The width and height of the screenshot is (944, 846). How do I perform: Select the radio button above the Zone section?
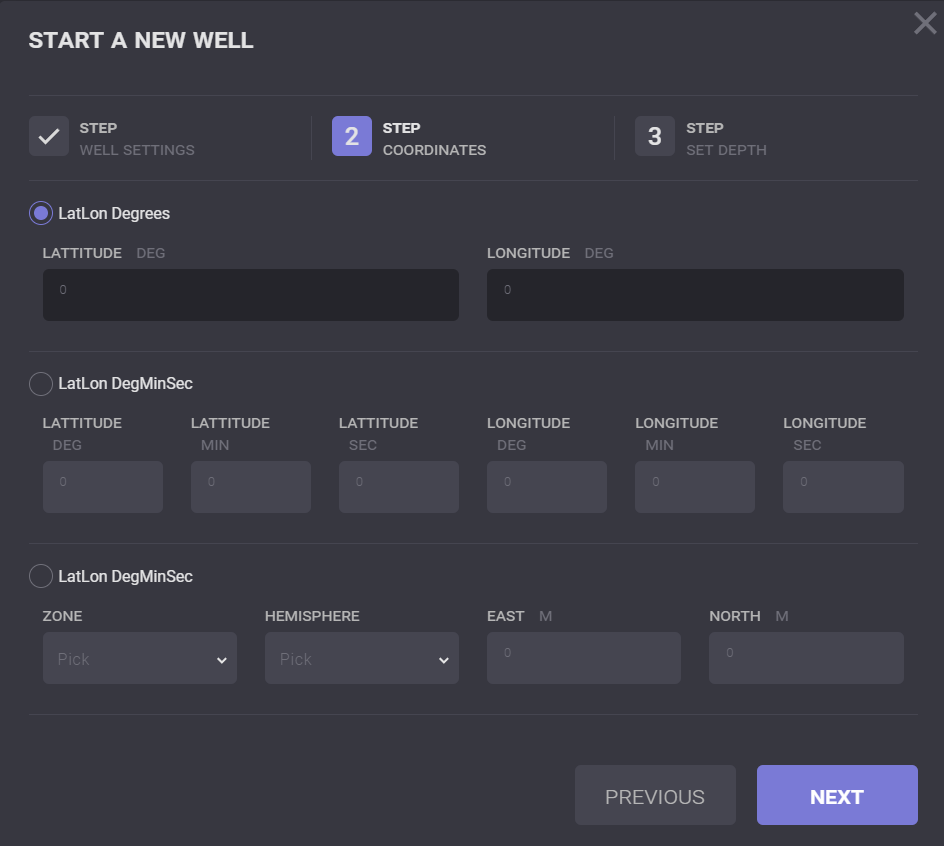[41, 576]
